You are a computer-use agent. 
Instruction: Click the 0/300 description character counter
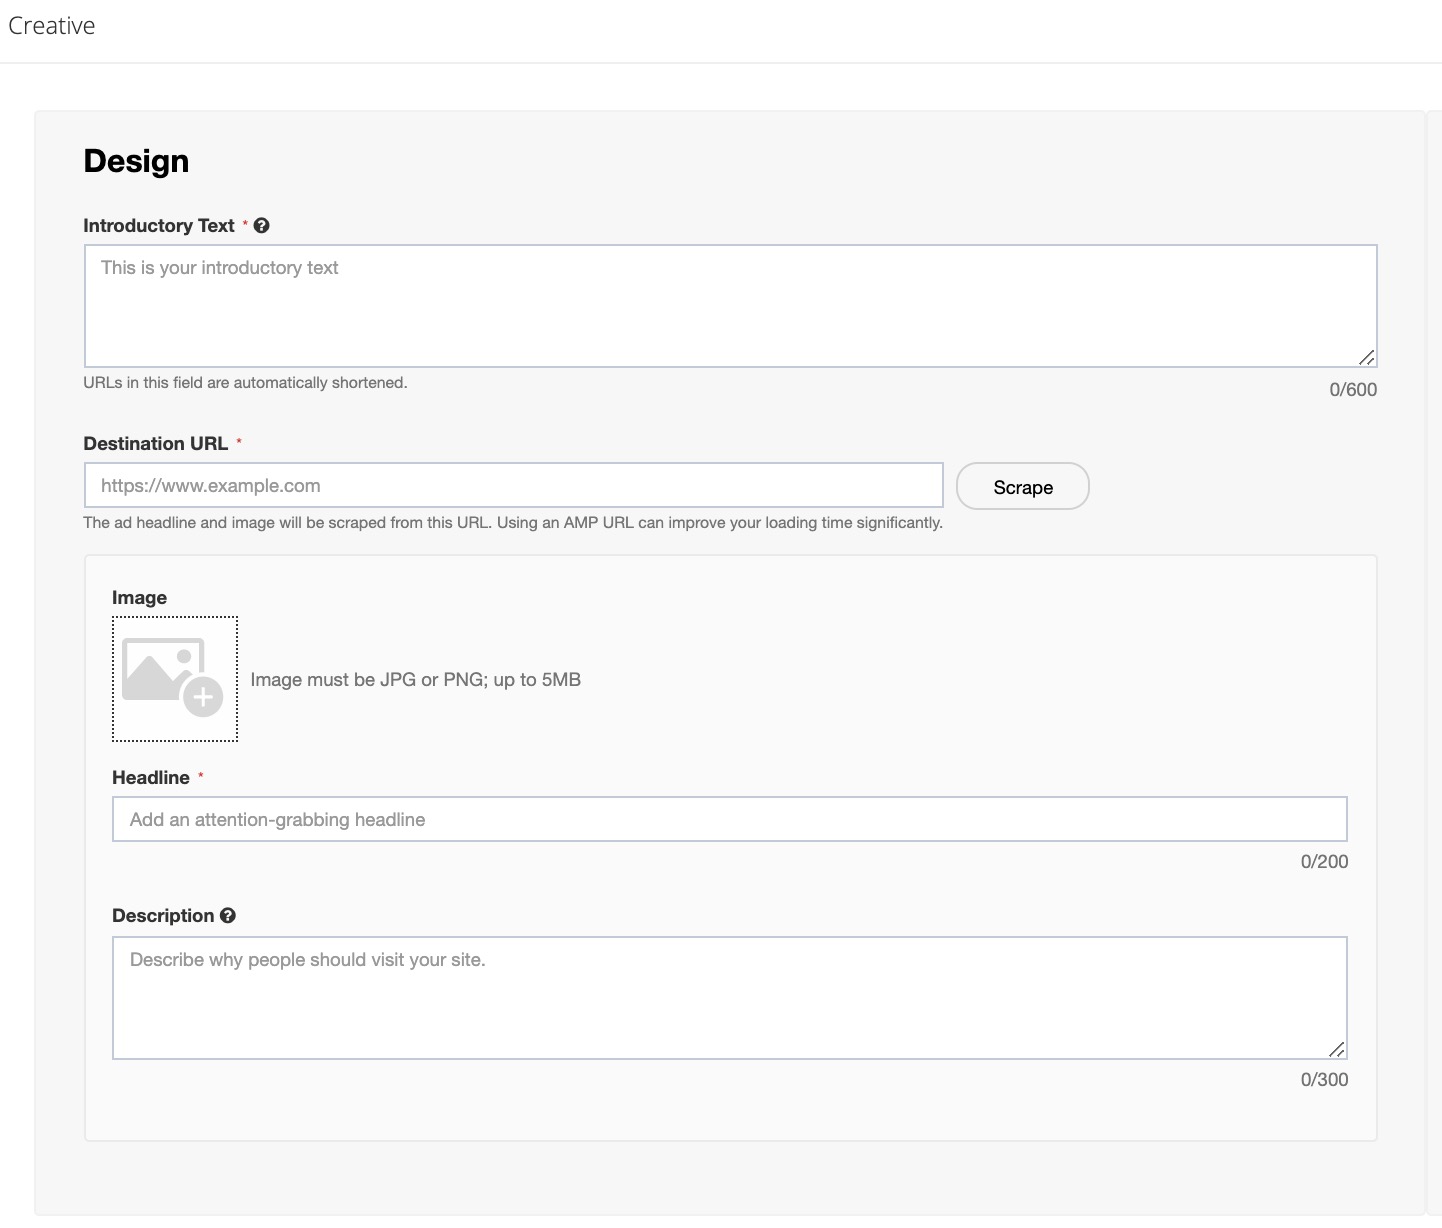(1324, 1080)
